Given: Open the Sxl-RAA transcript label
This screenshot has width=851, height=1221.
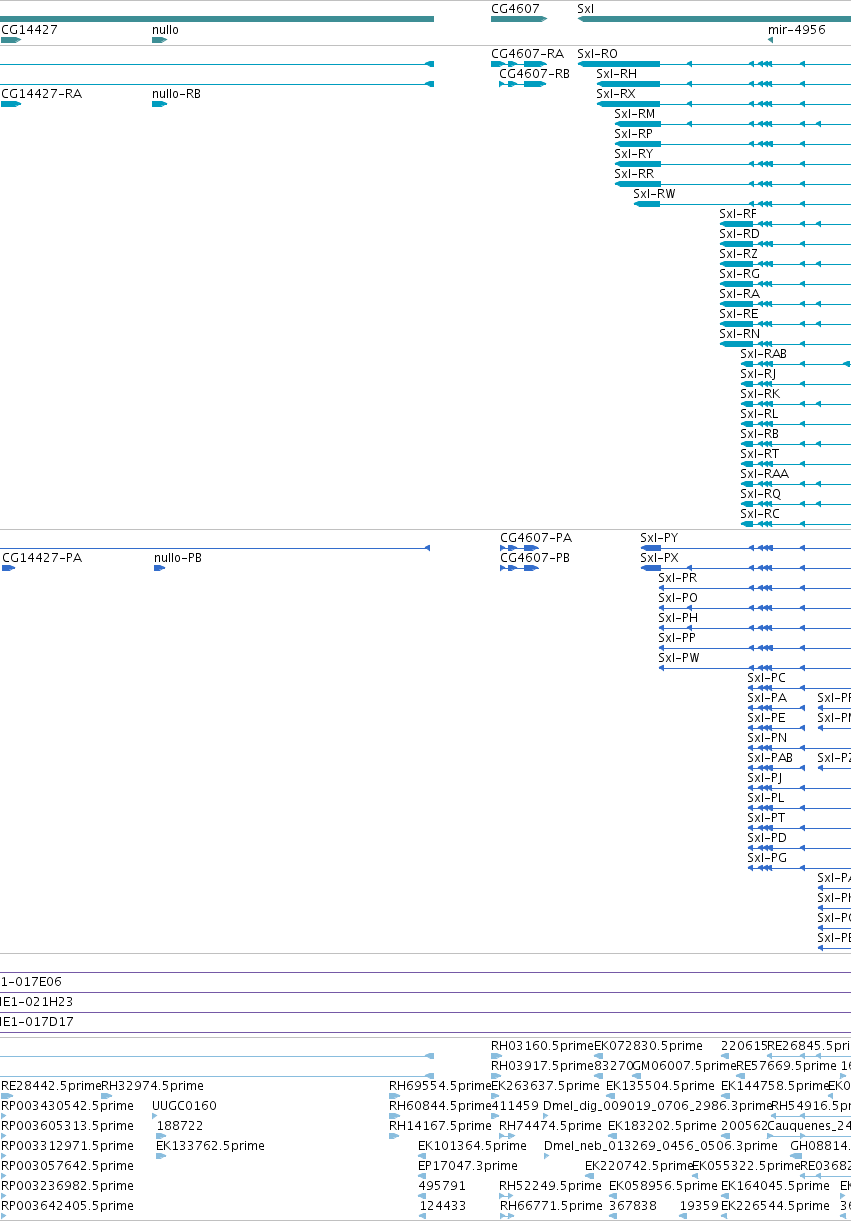Looking at the screenshot, I should pos(764,474).
